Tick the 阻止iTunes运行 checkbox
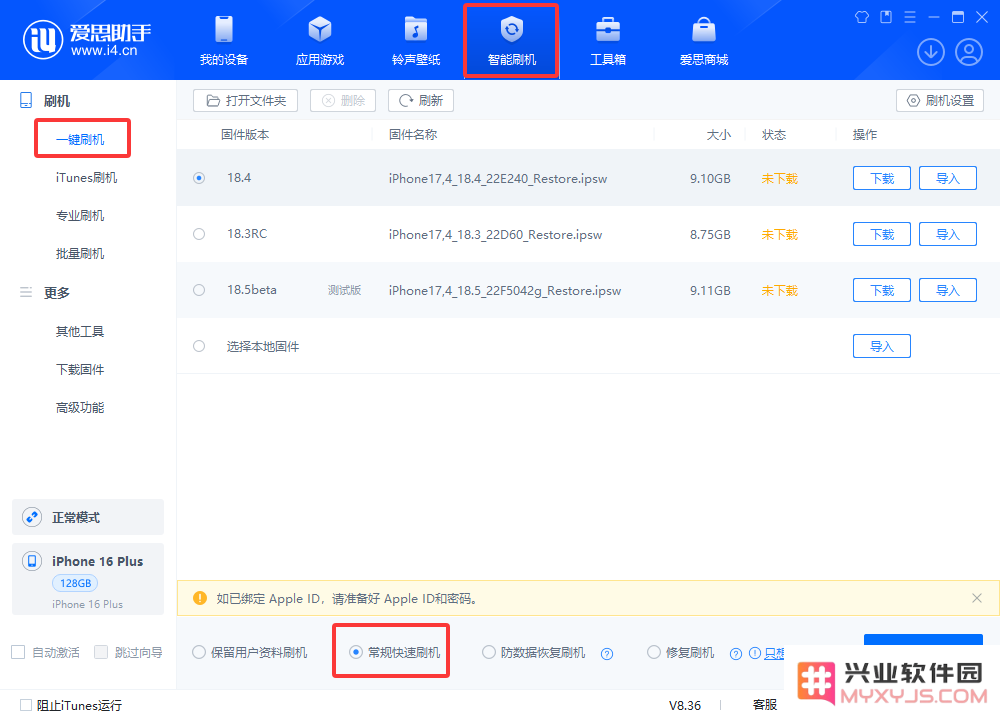Image resolution: width=1000 pixels, height=720 pixels. tap(26, 705)
